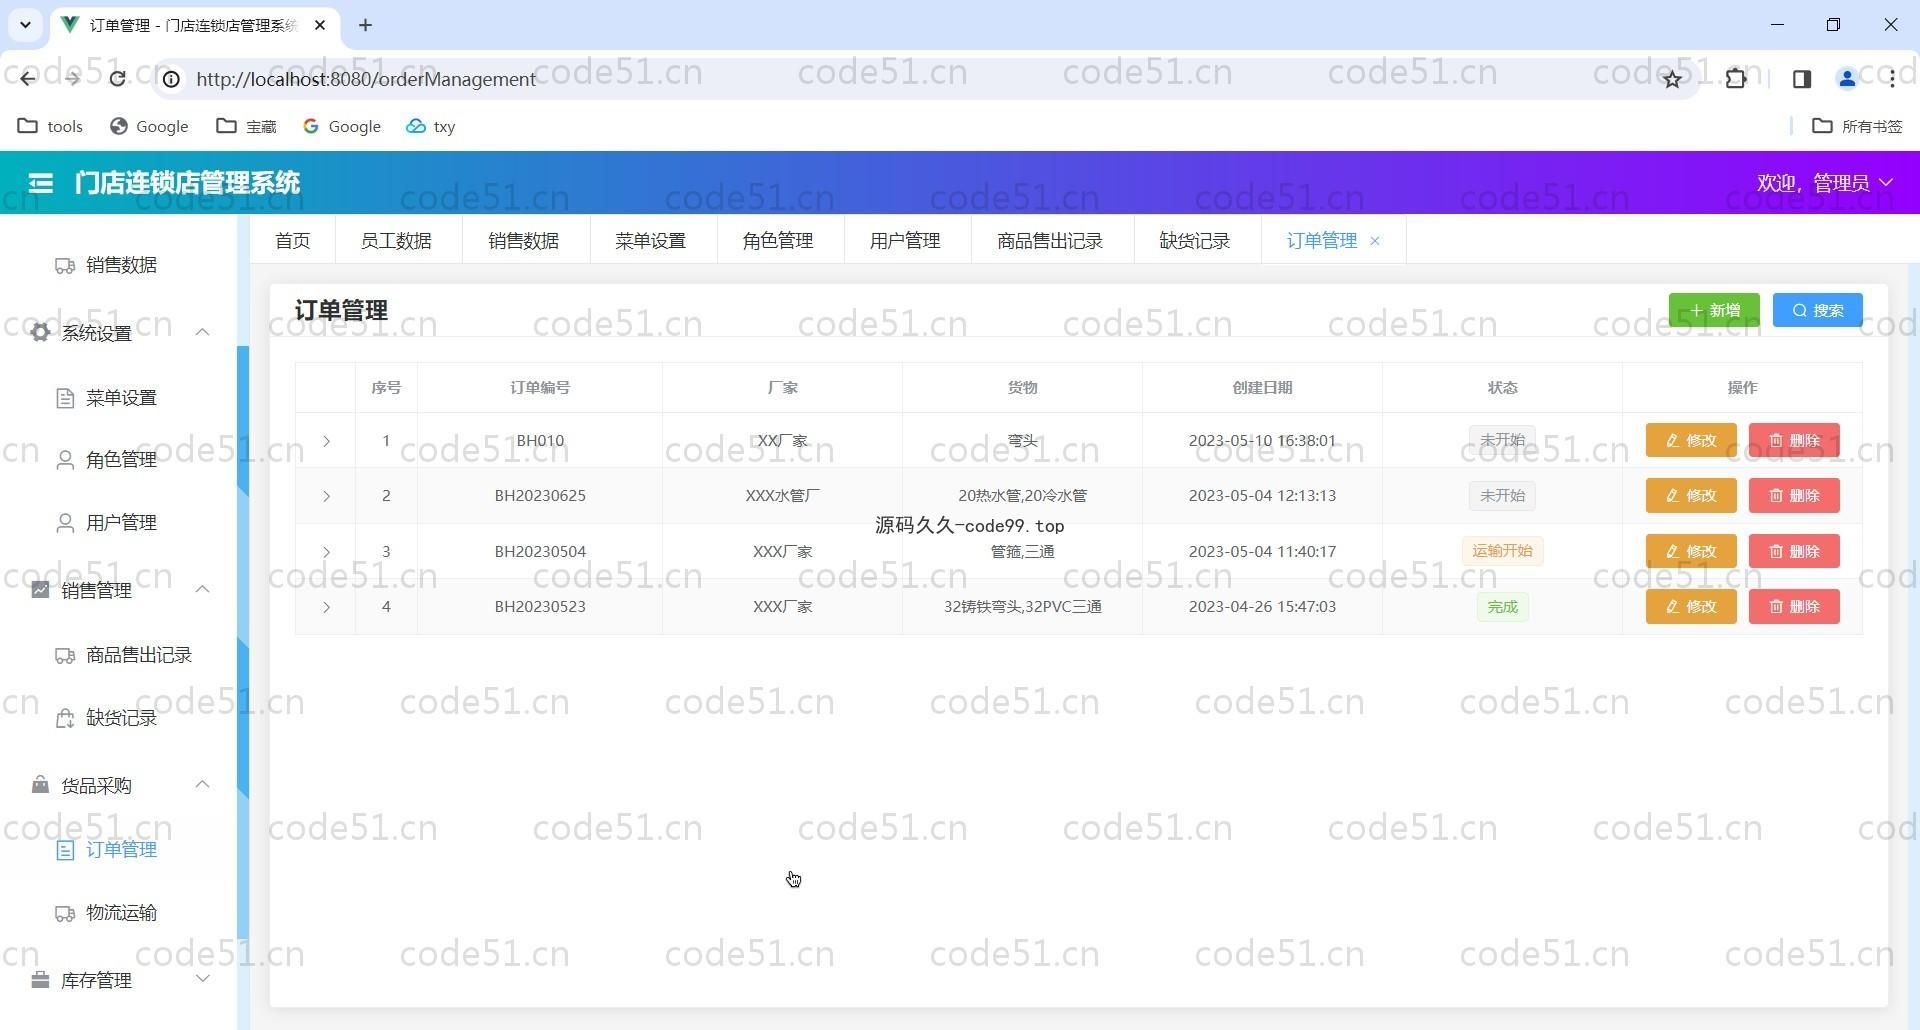Click the 销售数据 truck icon in sidebar
This screenshot has width=1920, height=1030.
pos(65,266)
